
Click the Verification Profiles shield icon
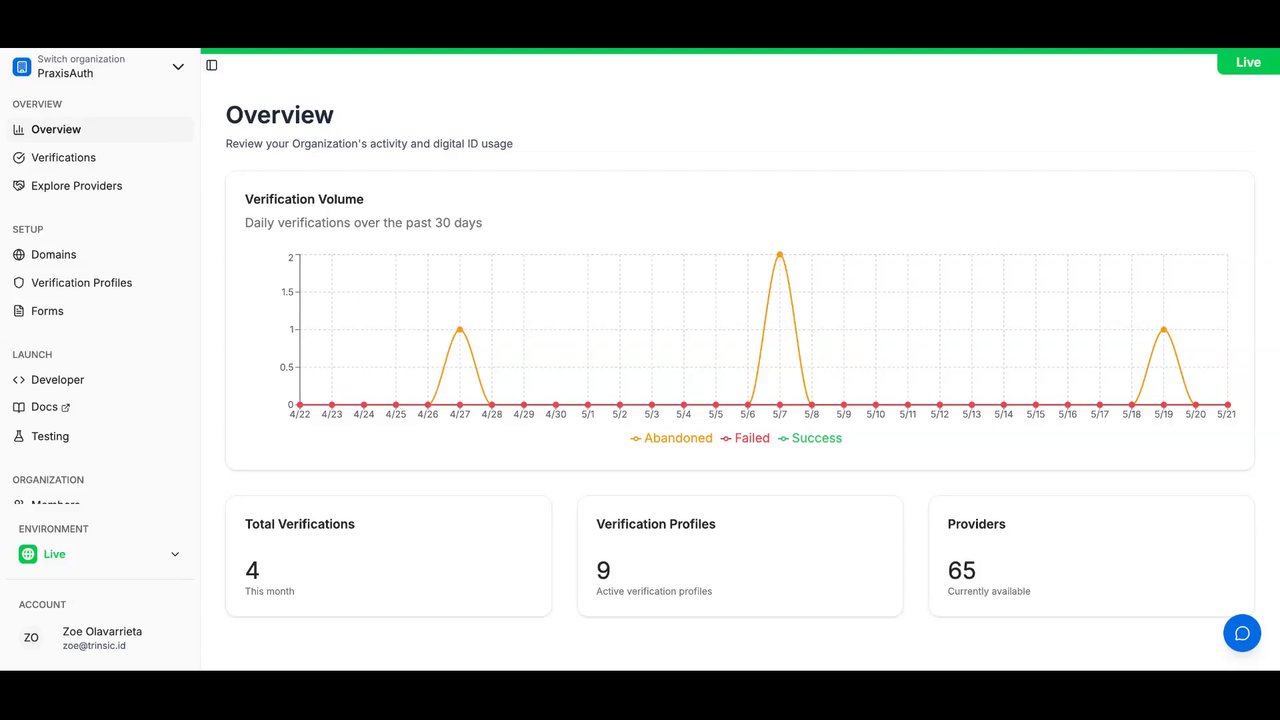(x=19, y=283)
